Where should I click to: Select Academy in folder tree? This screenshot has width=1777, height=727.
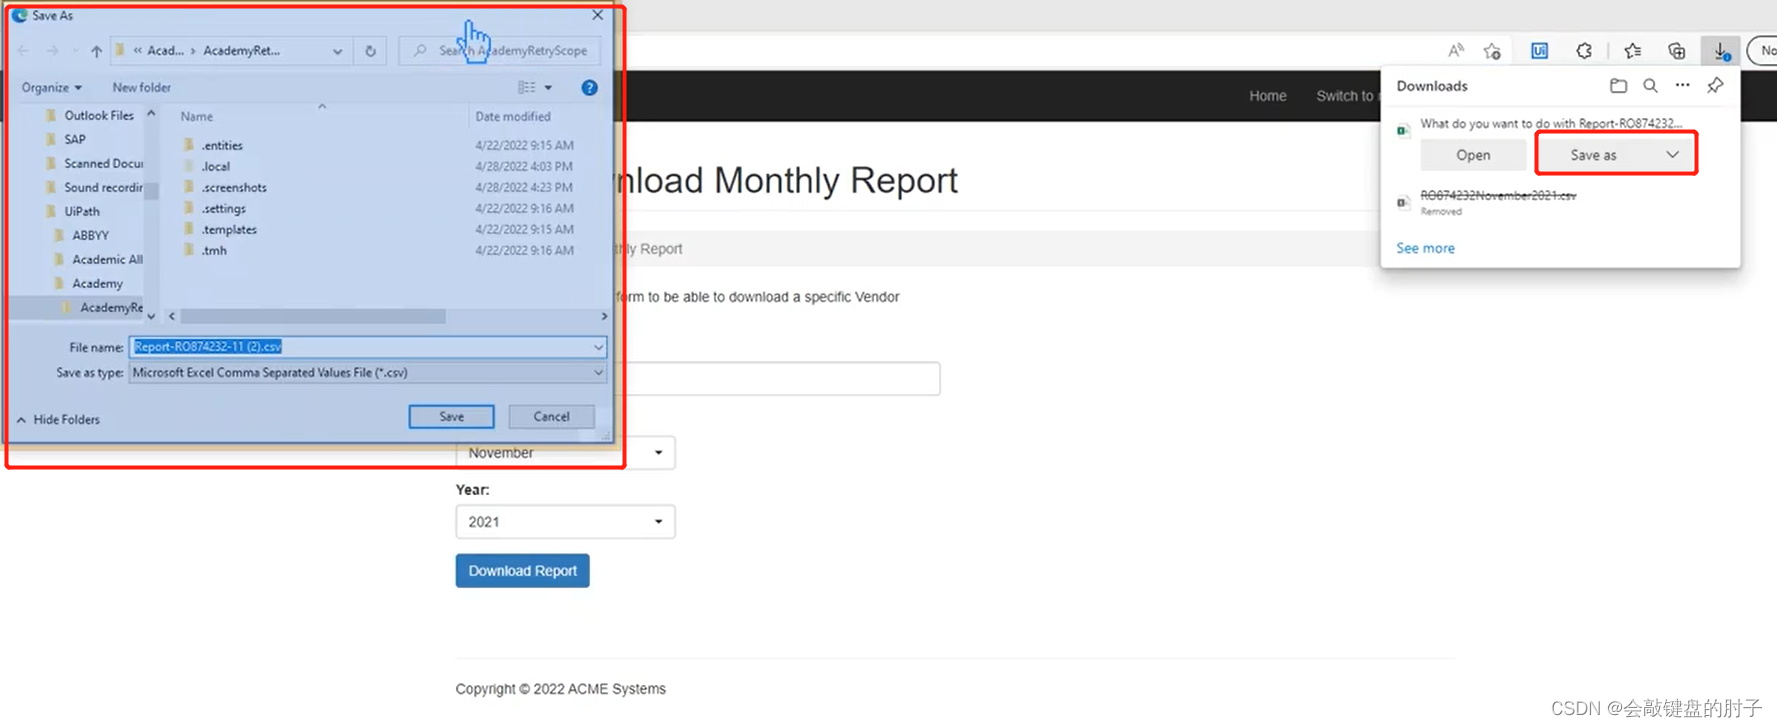(x=97, y=284)
